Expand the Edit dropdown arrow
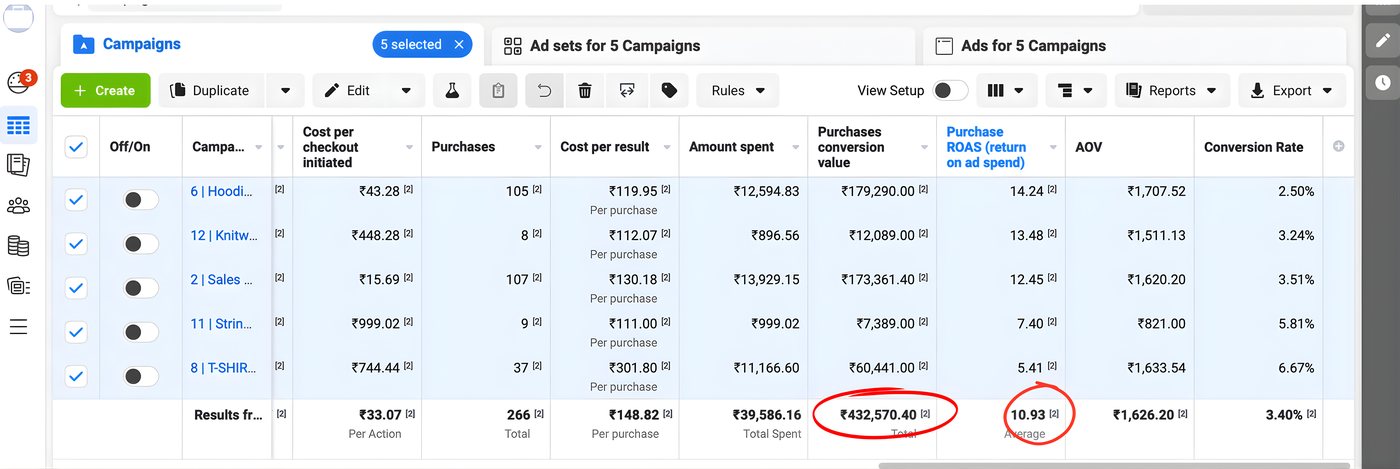The image size is (1400, 469). [406, 90]
